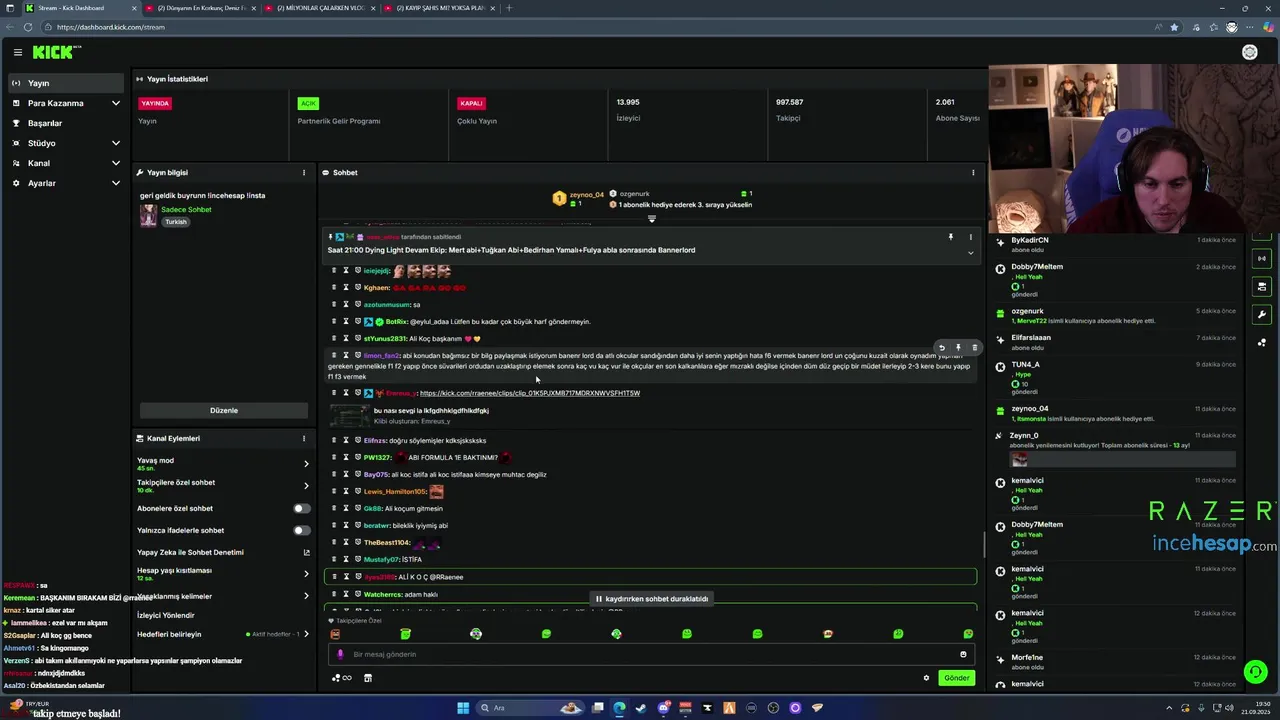Unpin the pinned message via pin icon
Screen dimensions: 1280x720
pos(951,237)
